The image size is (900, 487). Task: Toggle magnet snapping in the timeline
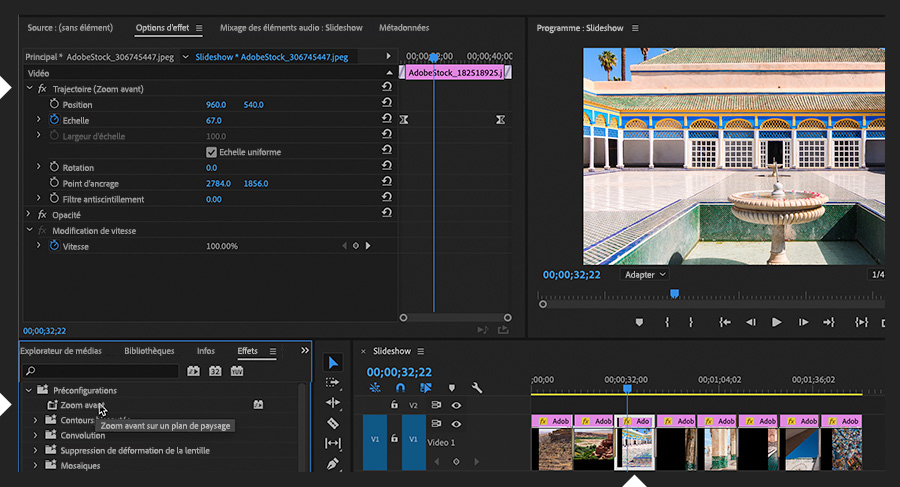[401, 388]
